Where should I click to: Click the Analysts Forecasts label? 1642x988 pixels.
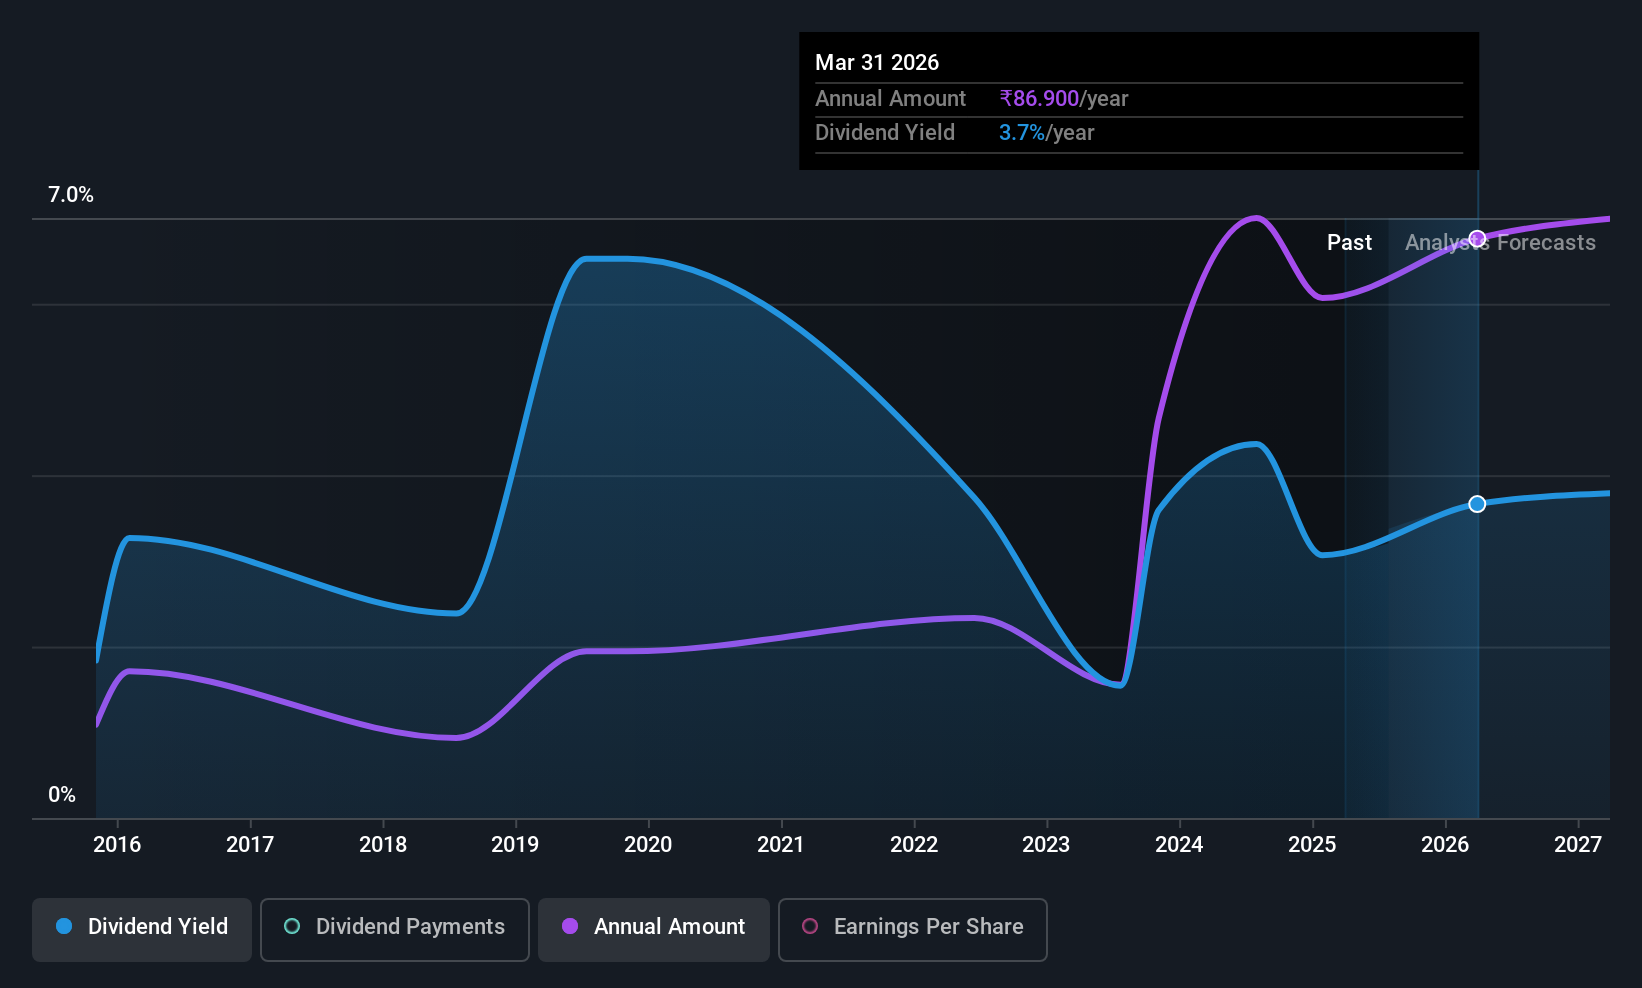[1500, 243]
